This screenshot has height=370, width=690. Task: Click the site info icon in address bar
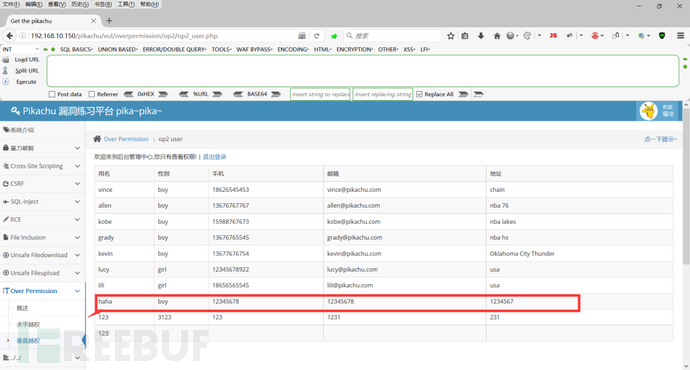point(22,36)
